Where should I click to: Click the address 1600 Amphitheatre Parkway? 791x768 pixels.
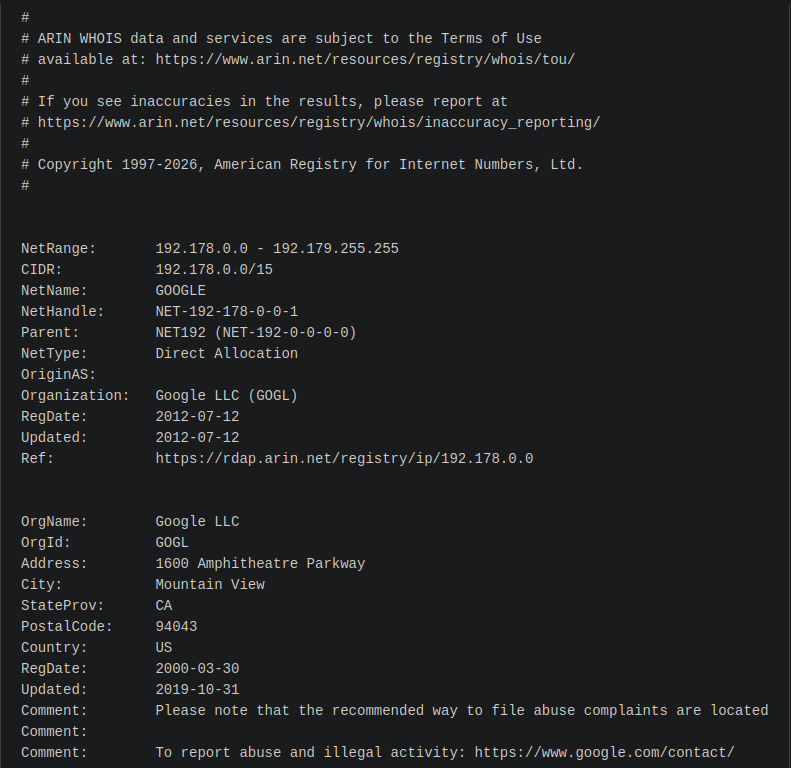pos(260,563)
